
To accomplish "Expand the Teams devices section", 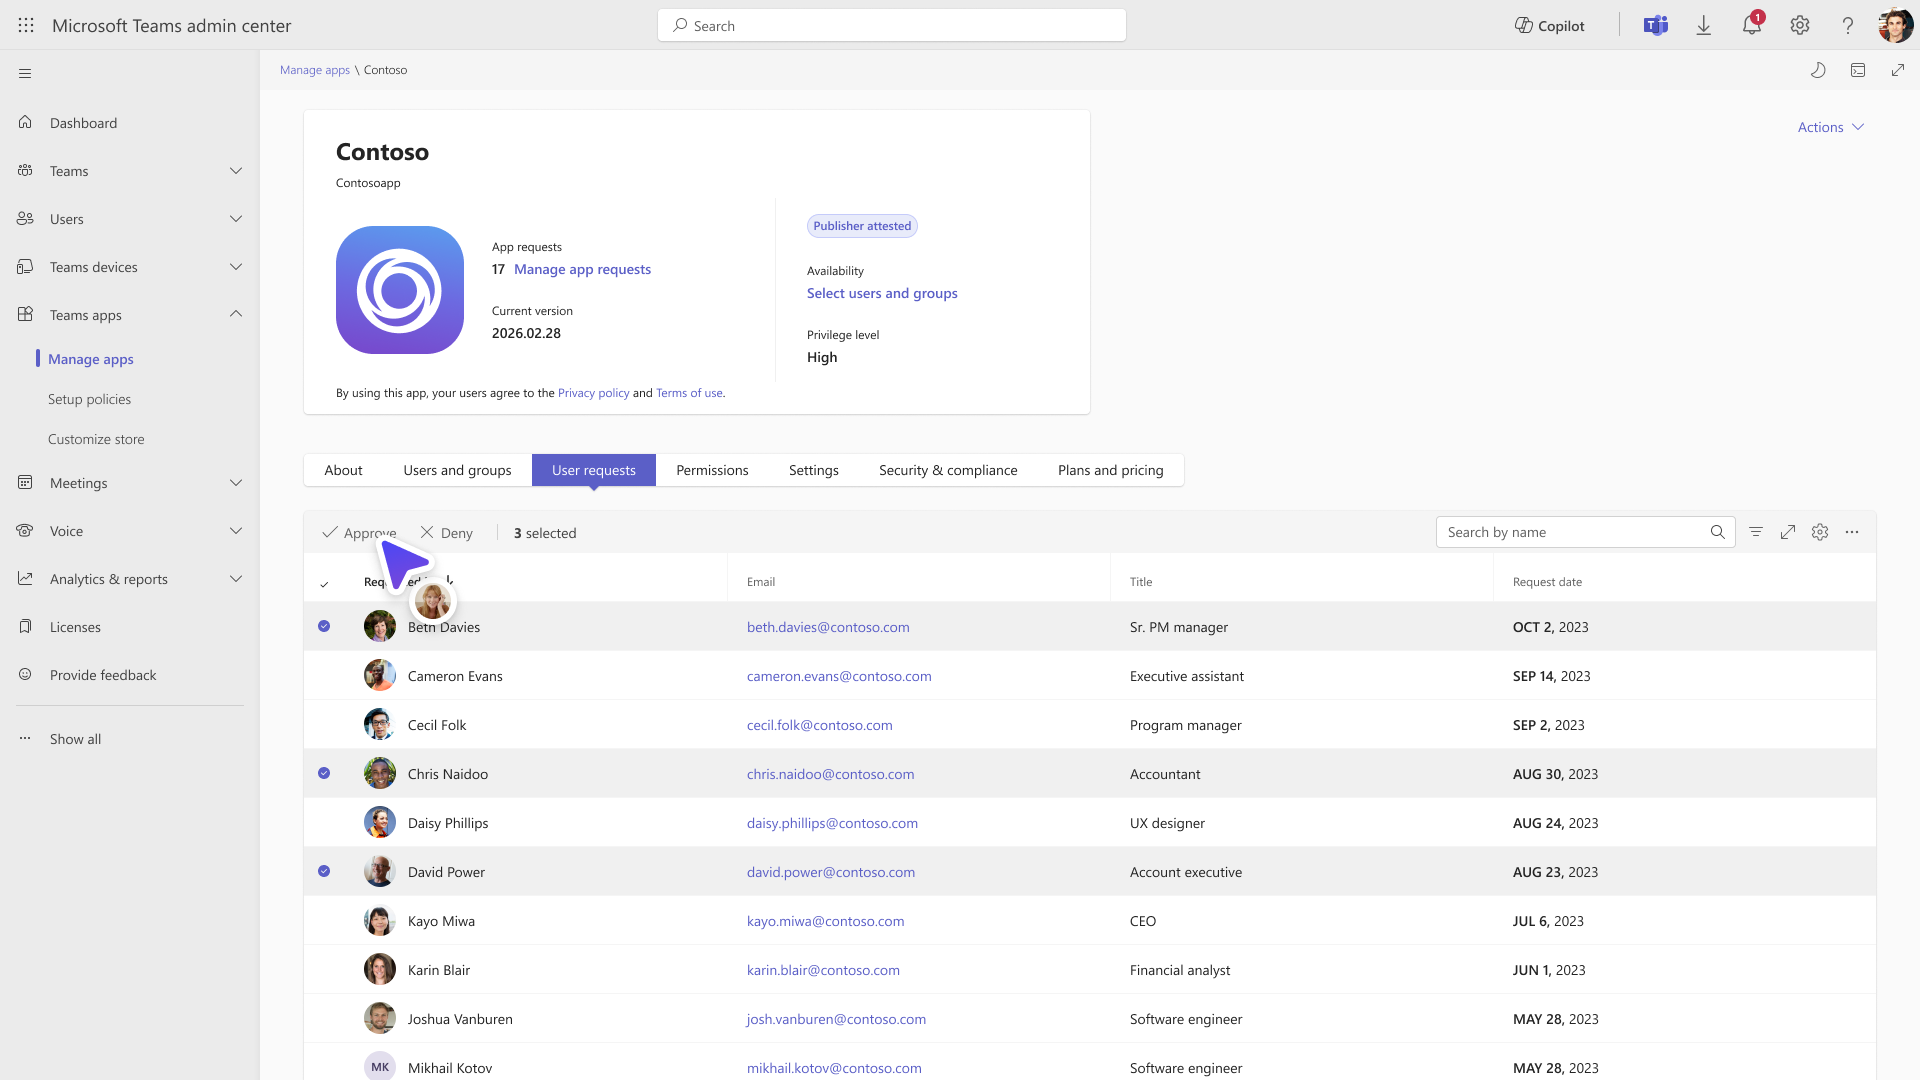I will point(236,267).
